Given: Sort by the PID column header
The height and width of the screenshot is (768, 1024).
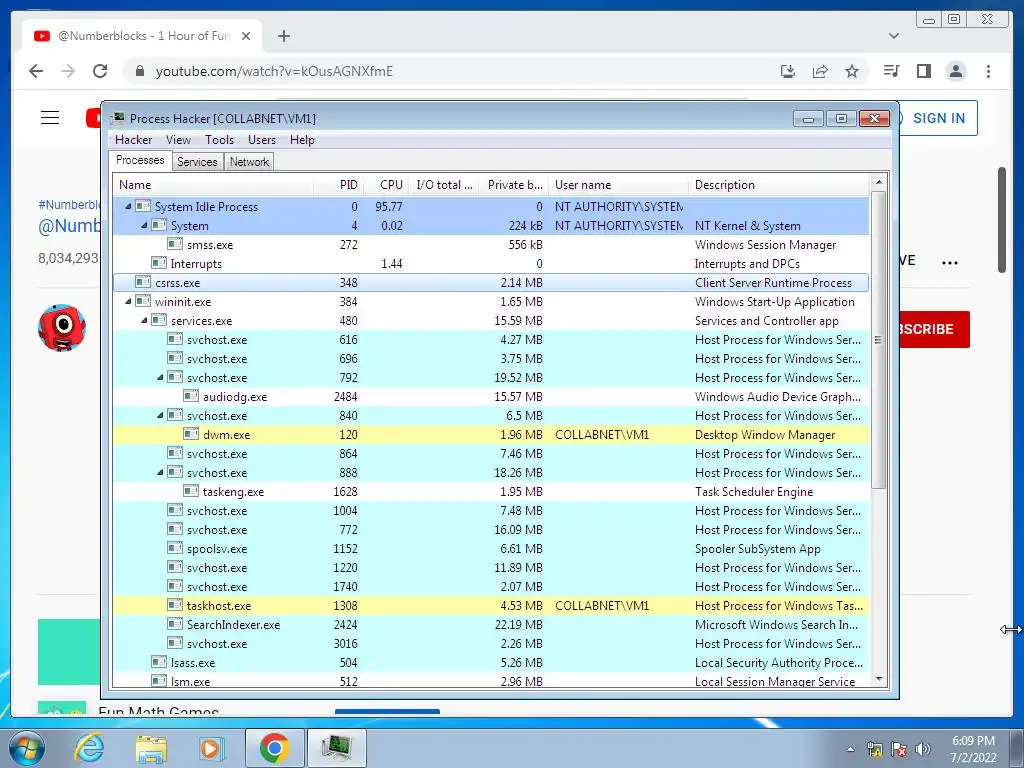Looking at the screenshot, I should pyautogui.click(x=338, y=185).
